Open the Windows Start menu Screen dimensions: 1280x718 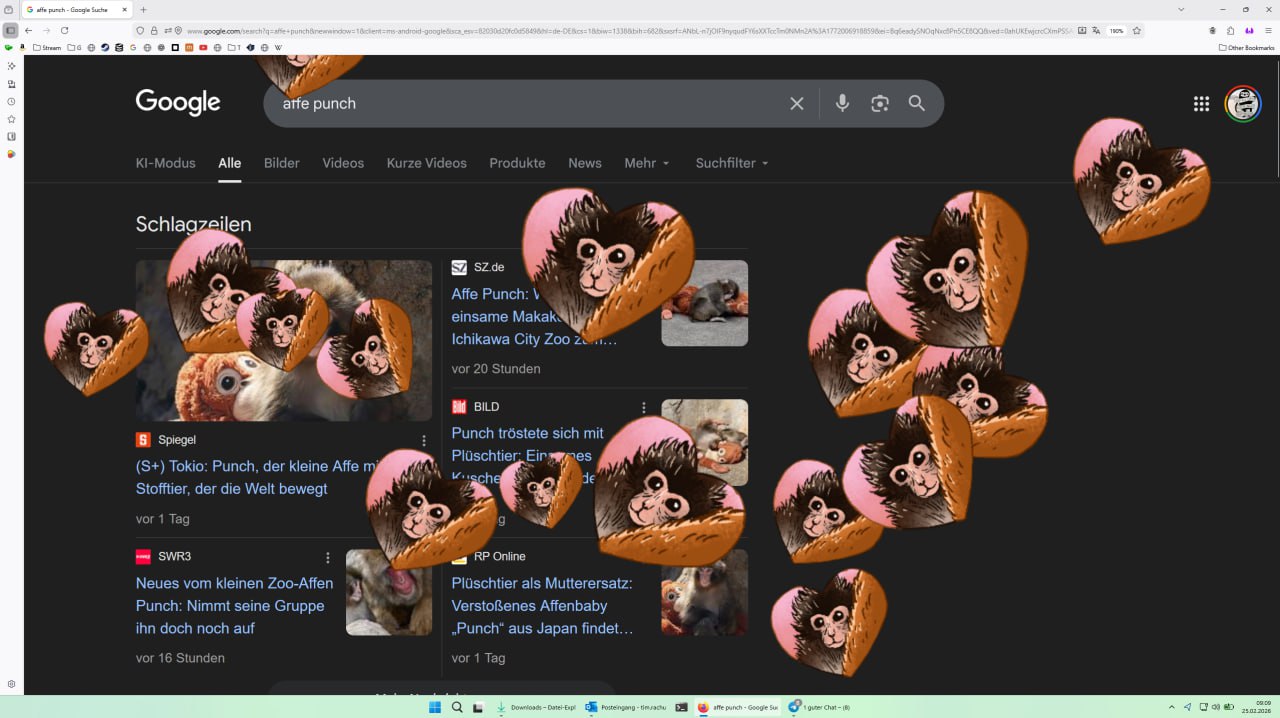pos(435,707)
